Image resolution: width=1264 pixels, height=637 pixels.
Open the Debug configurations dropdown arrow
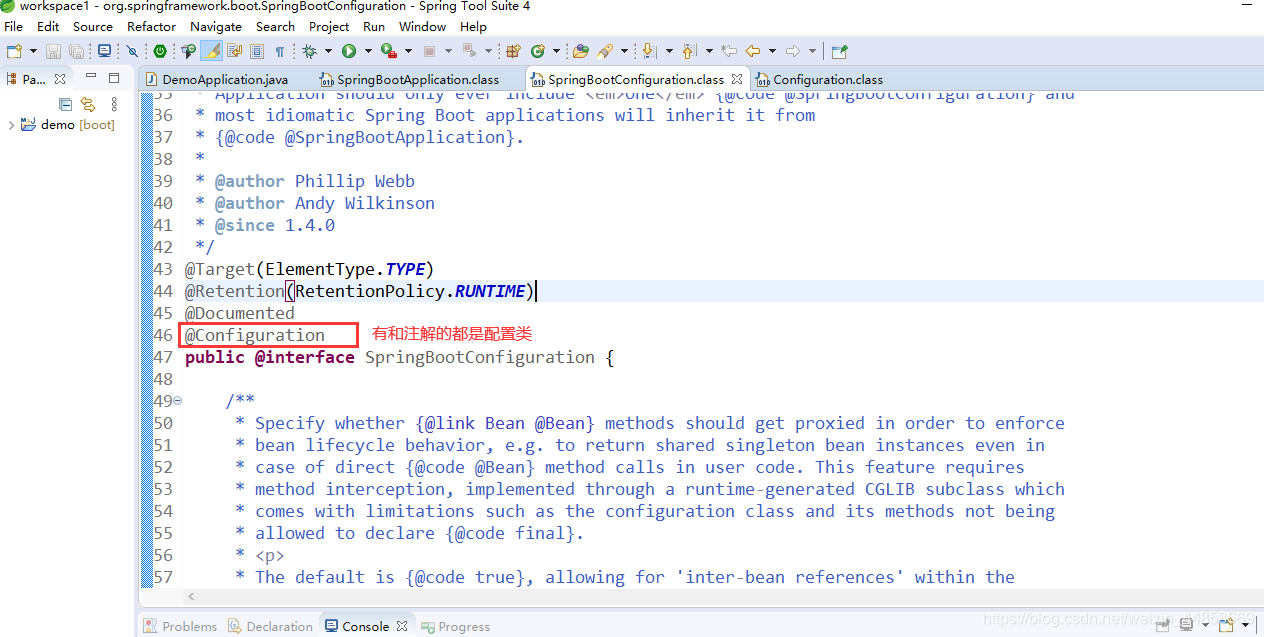[x=328, y=51]
